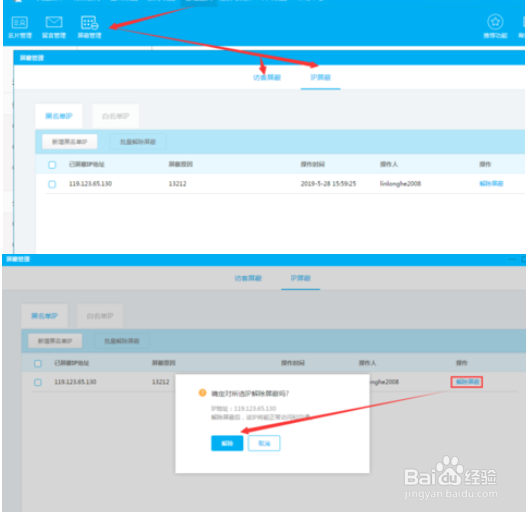This screenshot has height=512, width=527.
Task: Click dialog question 确定对所选IP解除屏蔽吗
Action: click(x=250, y=393)
